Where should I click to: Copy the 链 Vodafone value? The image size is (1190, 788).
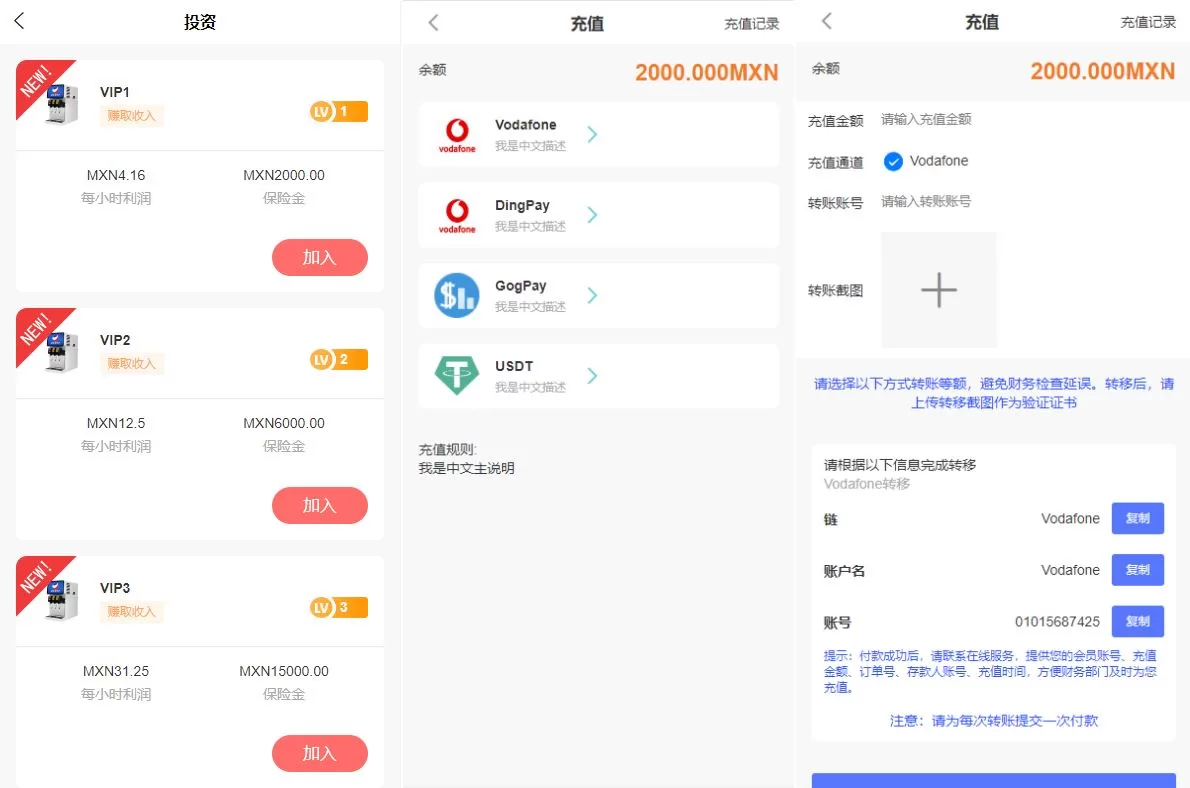(x=1138, y=519)
